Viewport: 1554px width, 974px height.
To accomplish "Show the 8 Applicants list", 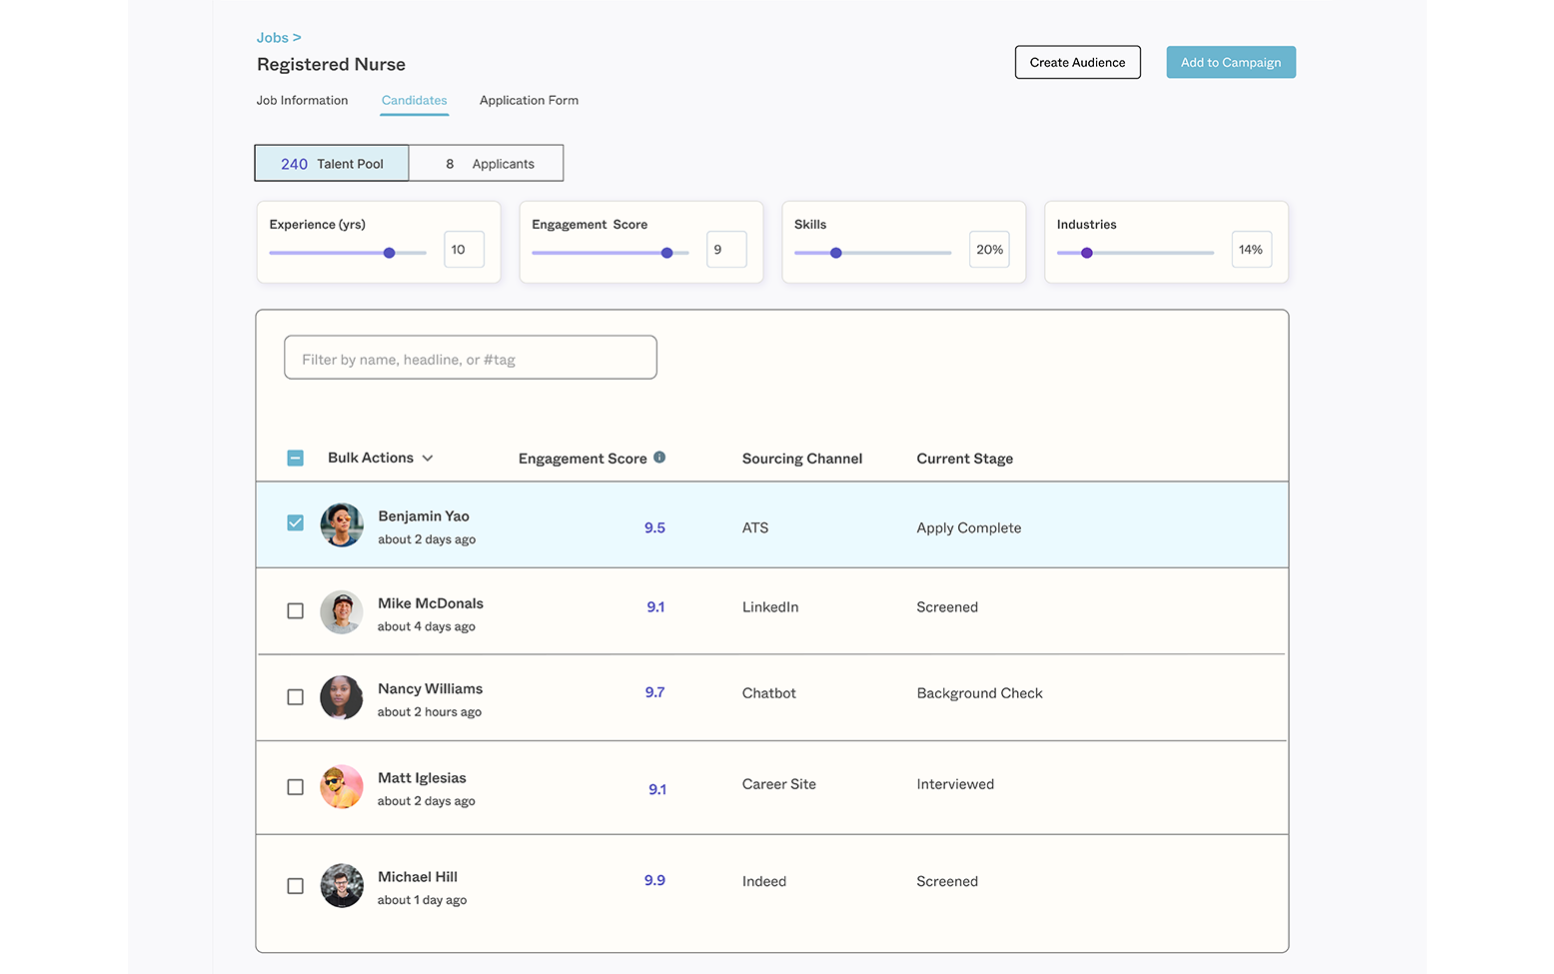I will coord(487,163).
